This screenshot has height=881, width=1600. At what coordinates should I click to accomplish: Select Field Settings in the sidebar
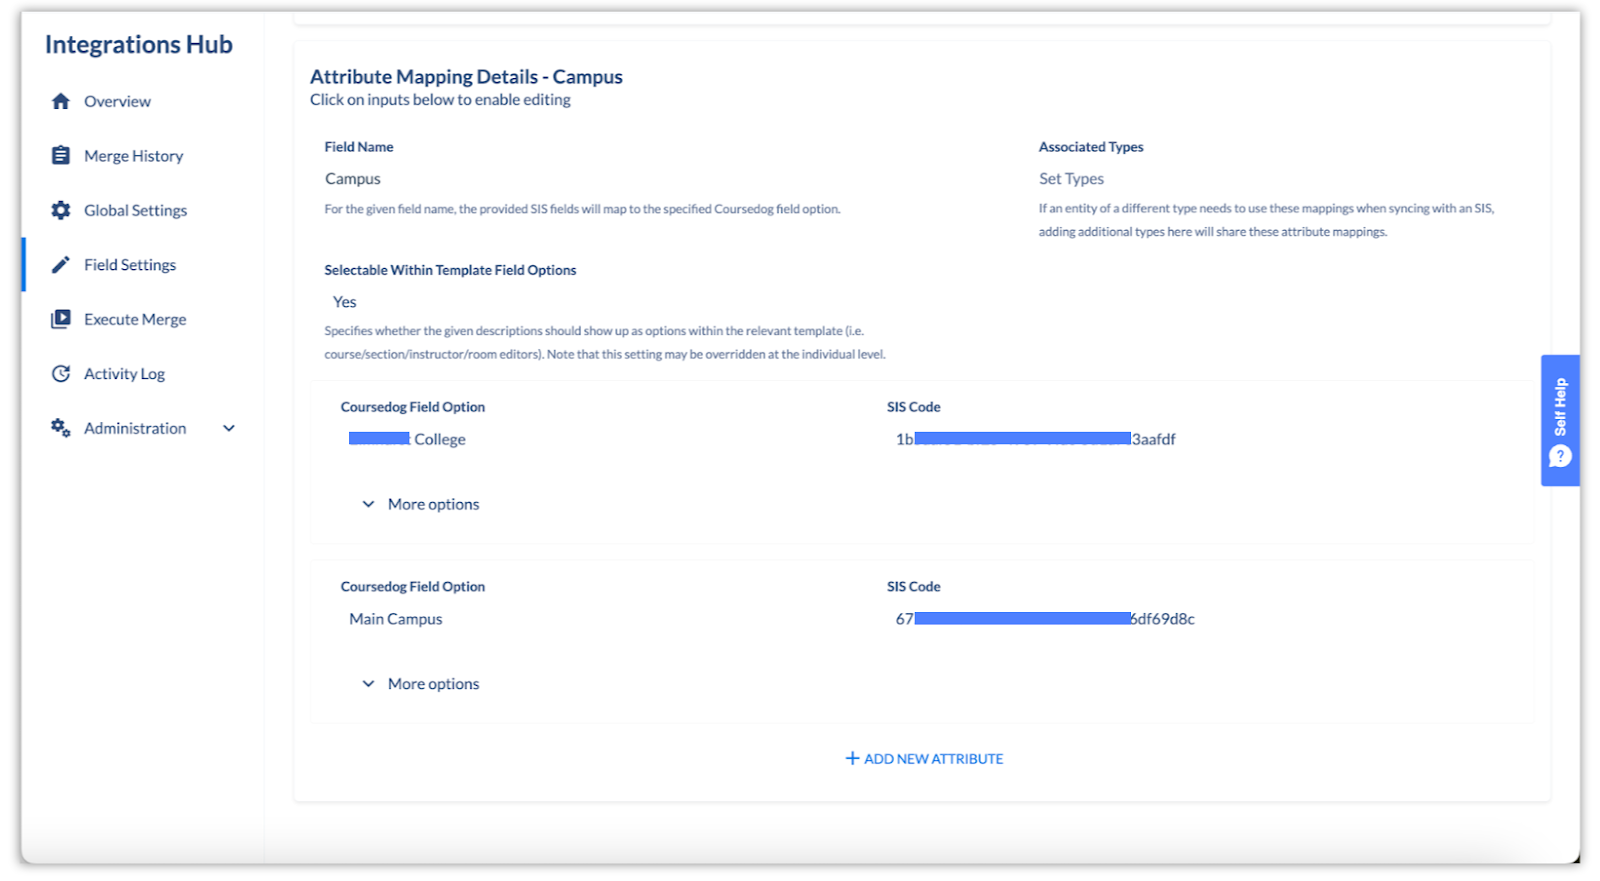(x=130, y=265)
